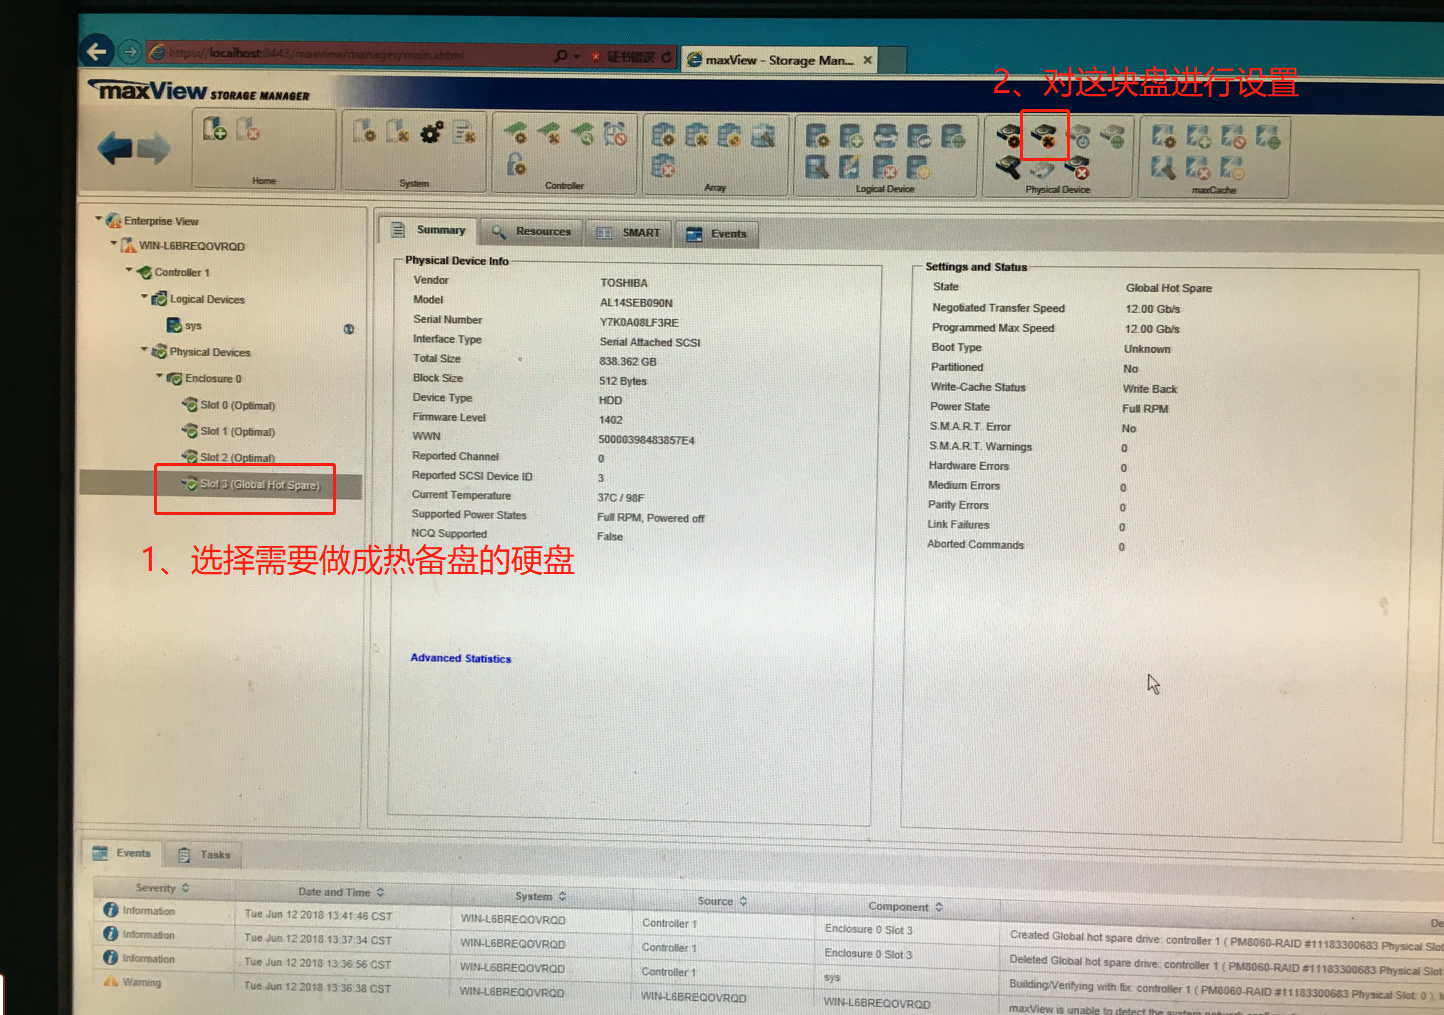Open the black gears settings icon in System group
This screenshot has height=1015, width=1444.
point(432,131)
